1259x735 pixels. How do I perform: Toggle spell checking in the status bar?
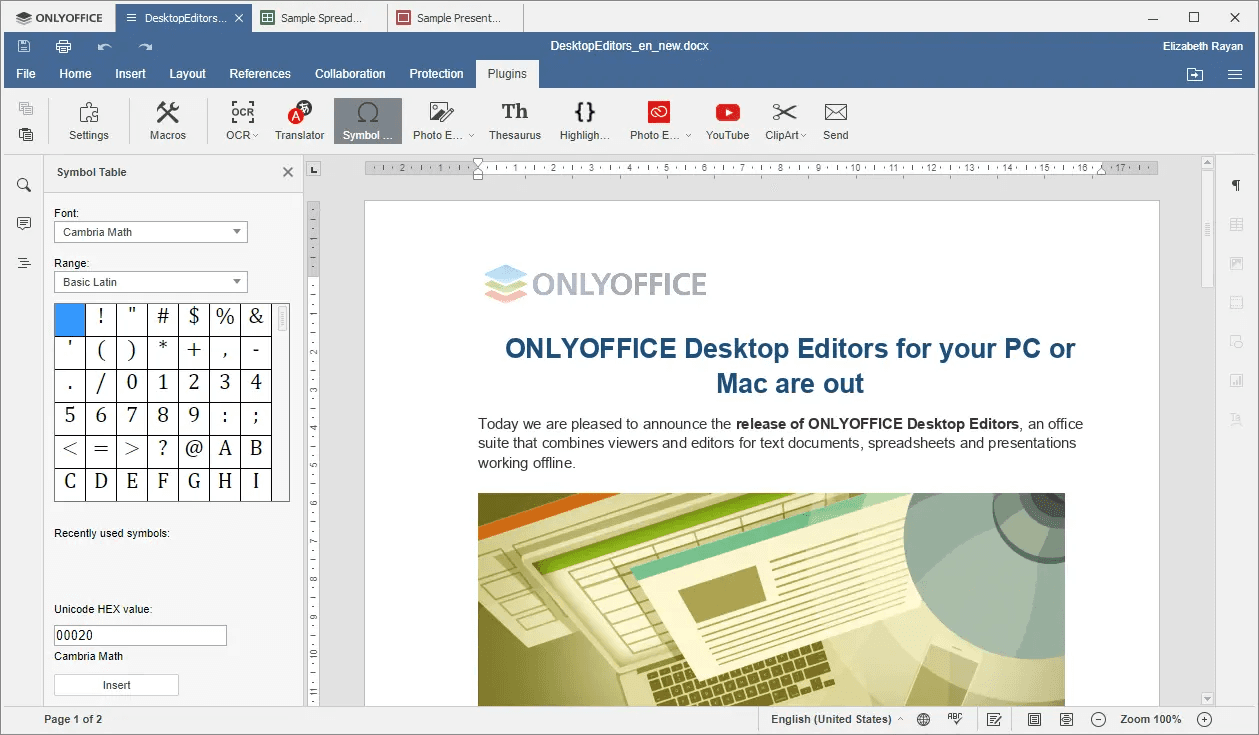pyautogui.click(x=955, y=719)
